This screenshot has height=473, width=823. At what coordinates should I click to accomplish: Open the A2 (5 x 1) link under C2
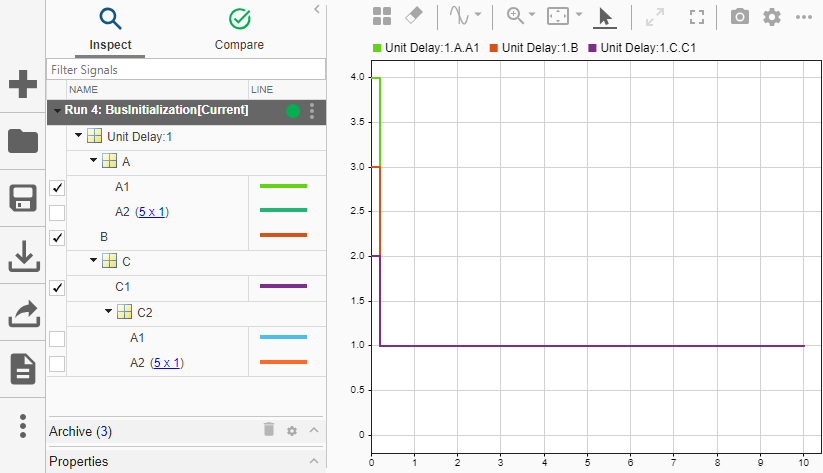[x=167, y=363]
